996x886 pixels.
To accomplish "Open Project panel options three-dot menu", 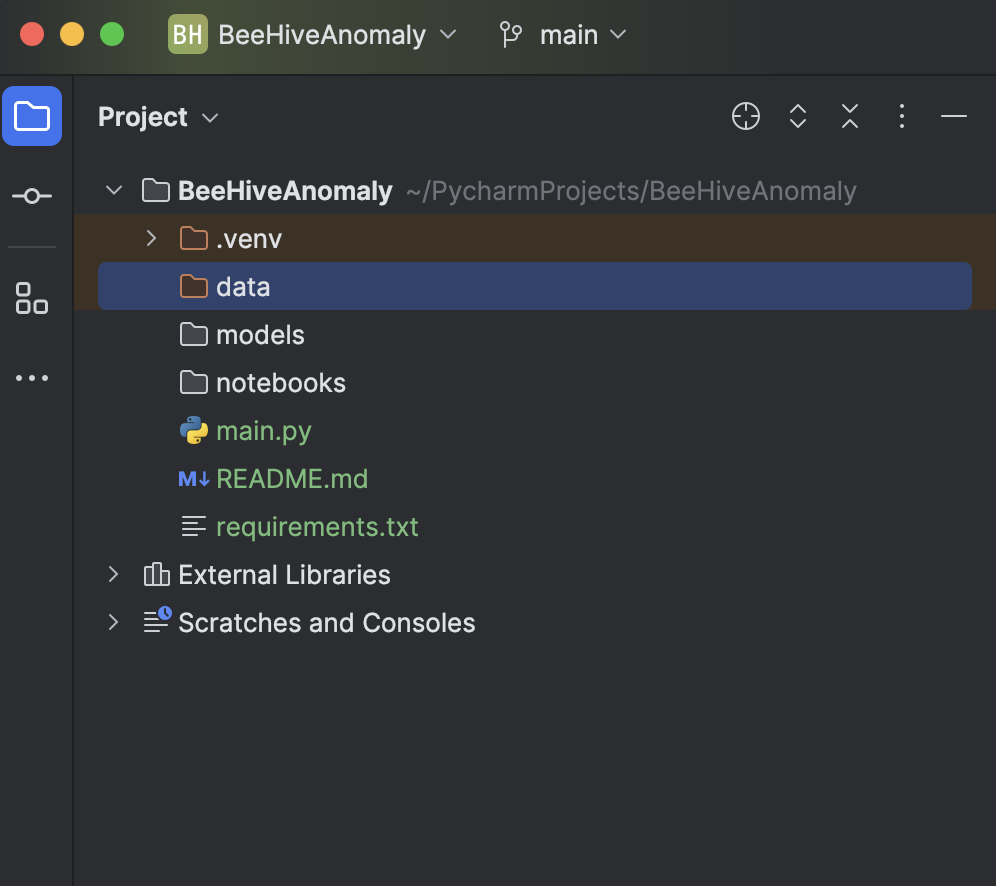I will [902, 117].
